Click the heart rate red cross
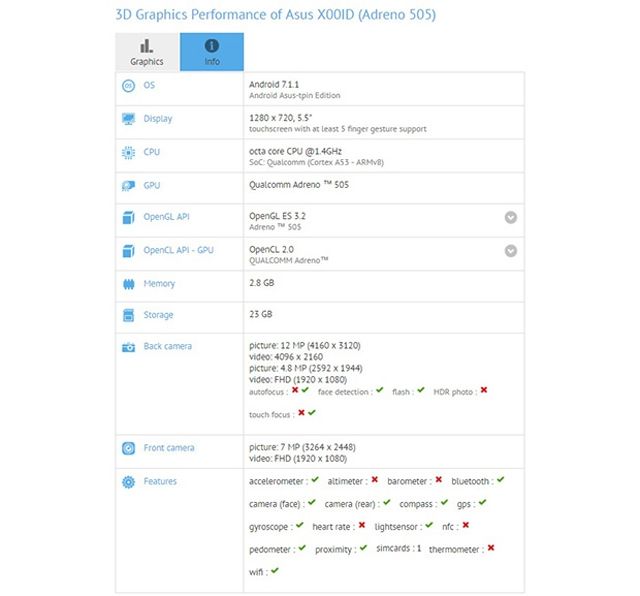This screenshot has width=640, height=596. pos(362,525)
